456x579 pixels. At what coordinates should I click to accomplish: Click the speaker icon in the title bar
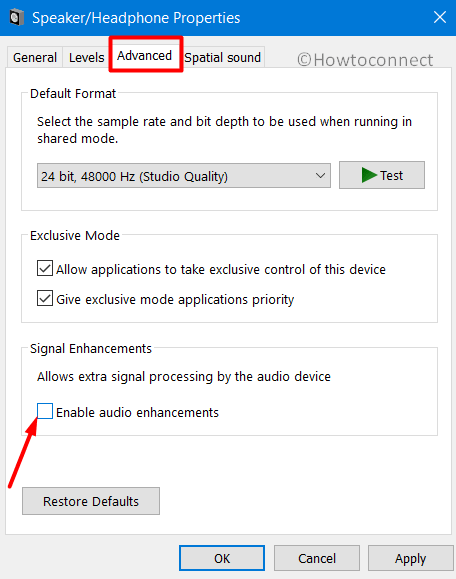[17, 17]
